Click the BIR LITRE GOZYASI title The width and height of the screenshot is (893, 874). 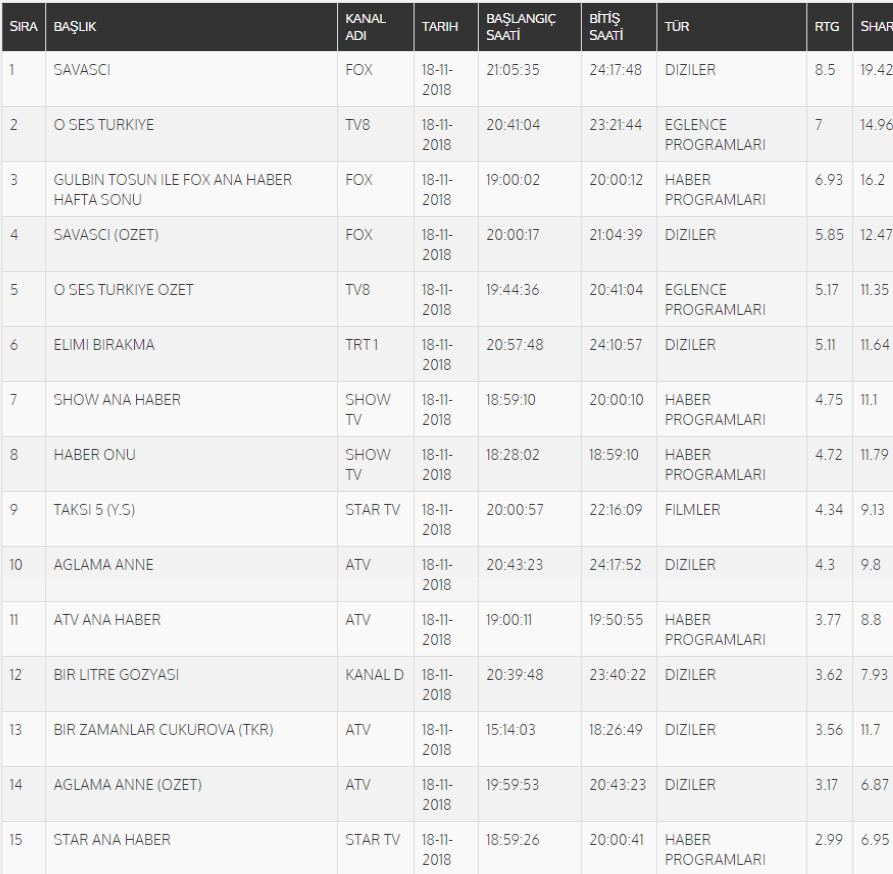[x=116, y=675]
